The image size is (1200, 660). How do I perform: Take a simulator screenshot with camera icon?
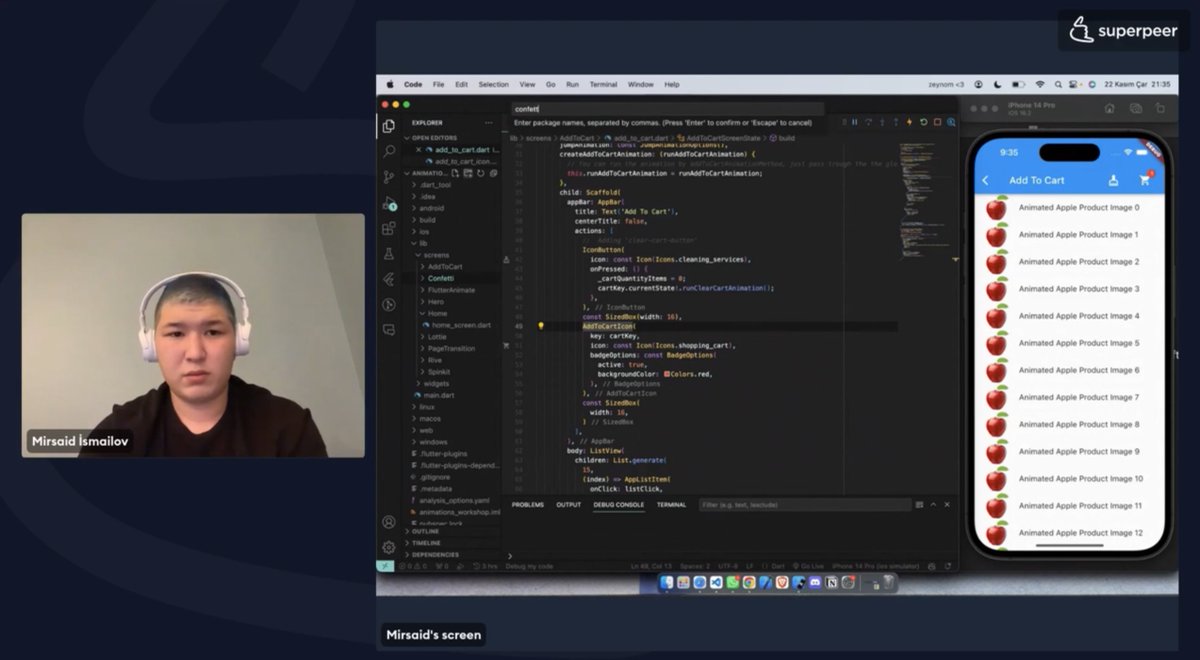pyautogui.click(x=1136, y=108)
